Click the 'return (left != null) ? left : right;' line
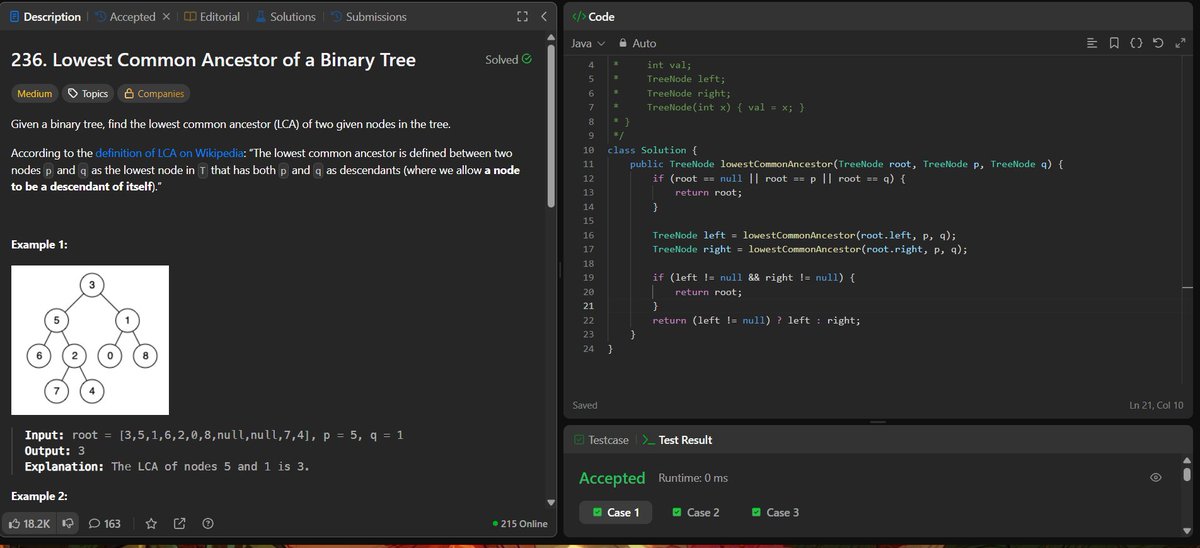 click(x=756, y=320)
